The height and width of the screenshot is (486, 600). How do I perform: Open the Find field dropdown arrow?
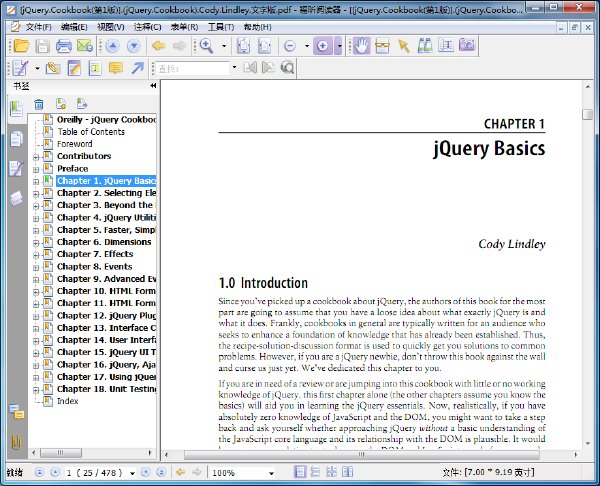(x=234, y=68)
